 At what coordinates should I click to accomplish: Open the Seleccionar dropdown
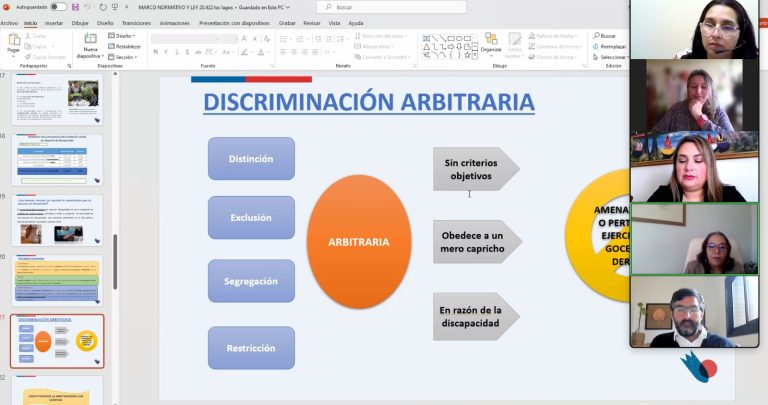(611, 57)
